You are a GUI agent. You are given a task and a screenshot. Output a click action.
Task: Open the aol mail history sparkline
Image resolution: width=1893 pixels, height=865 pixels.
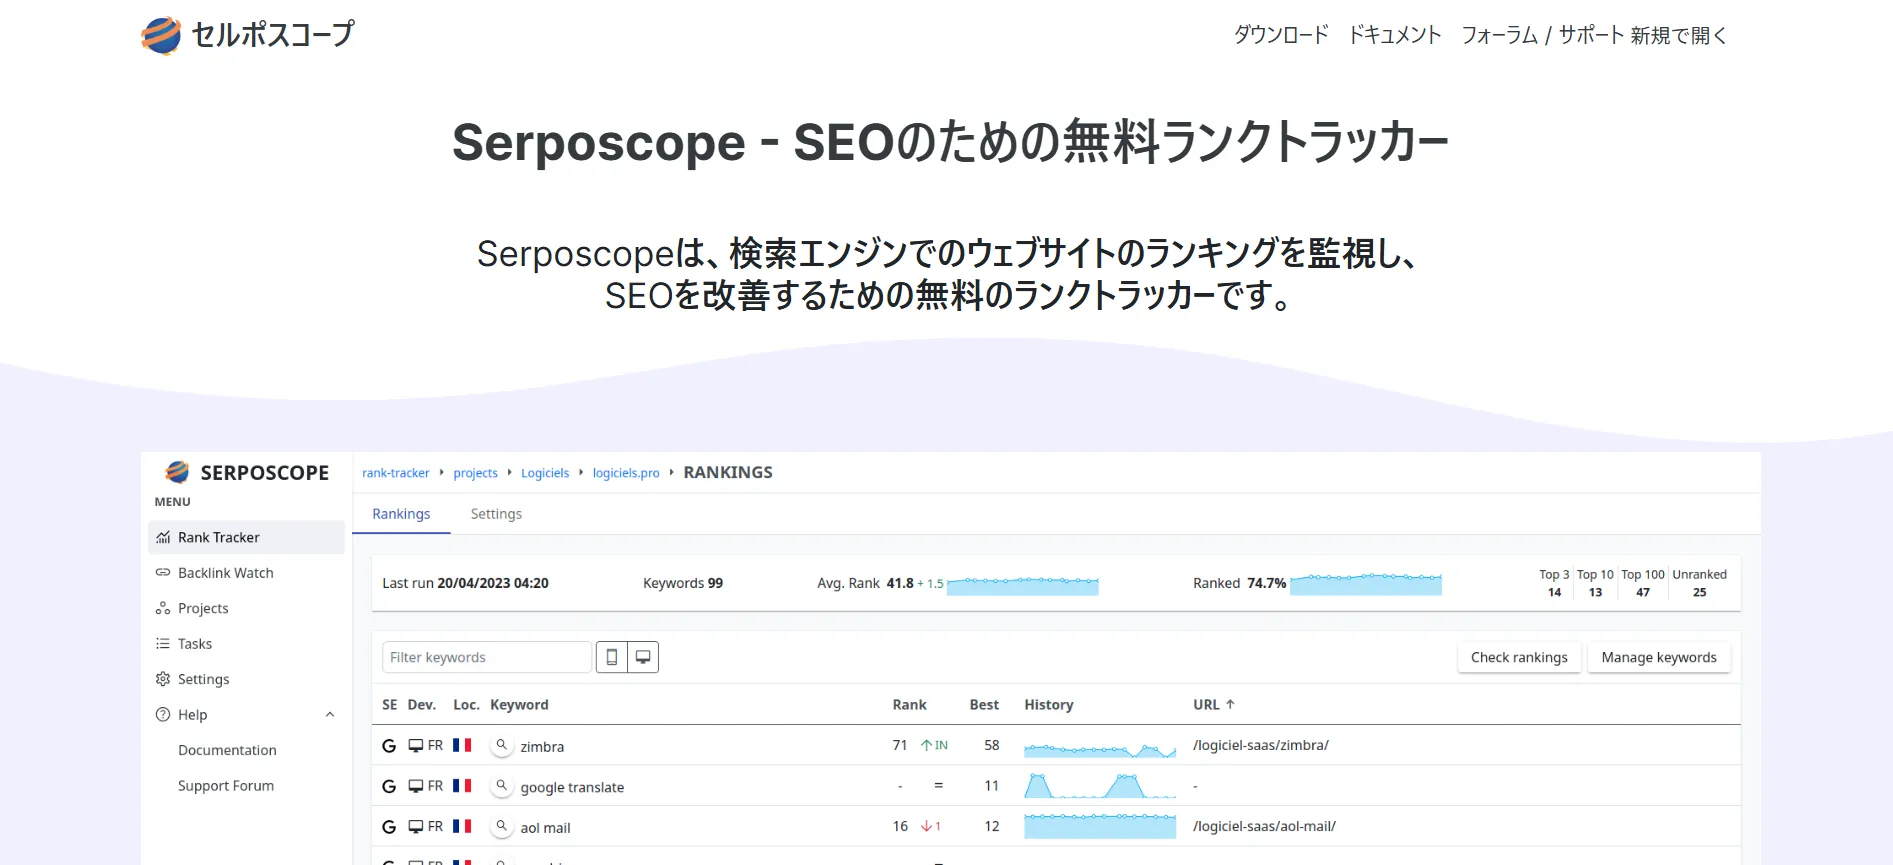point(1100,826)
